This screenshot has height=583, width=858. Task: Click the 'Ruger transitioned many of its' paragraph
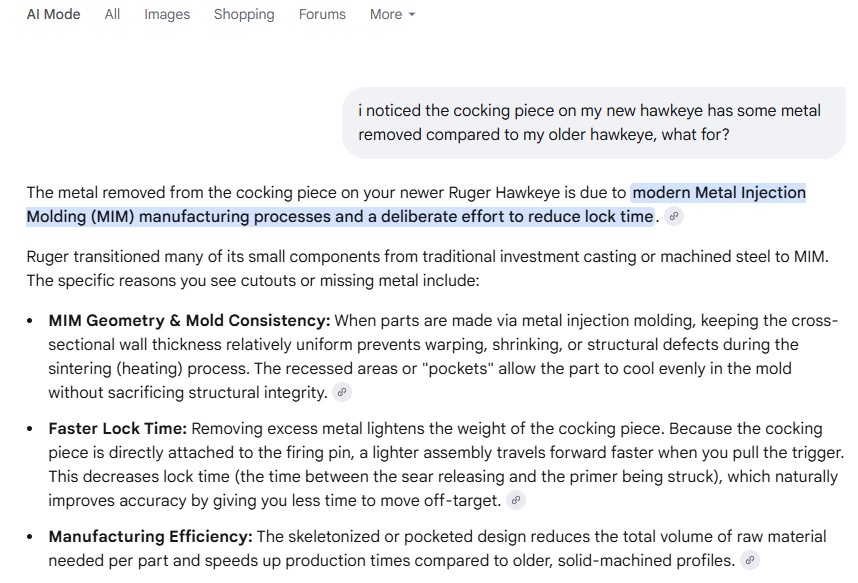pos(427,268)
